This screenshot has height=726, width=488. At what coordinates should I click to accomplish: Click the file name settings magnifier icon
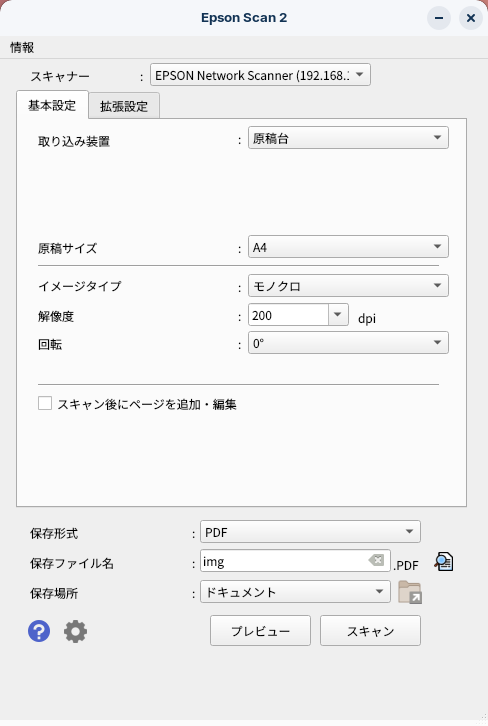444,562
